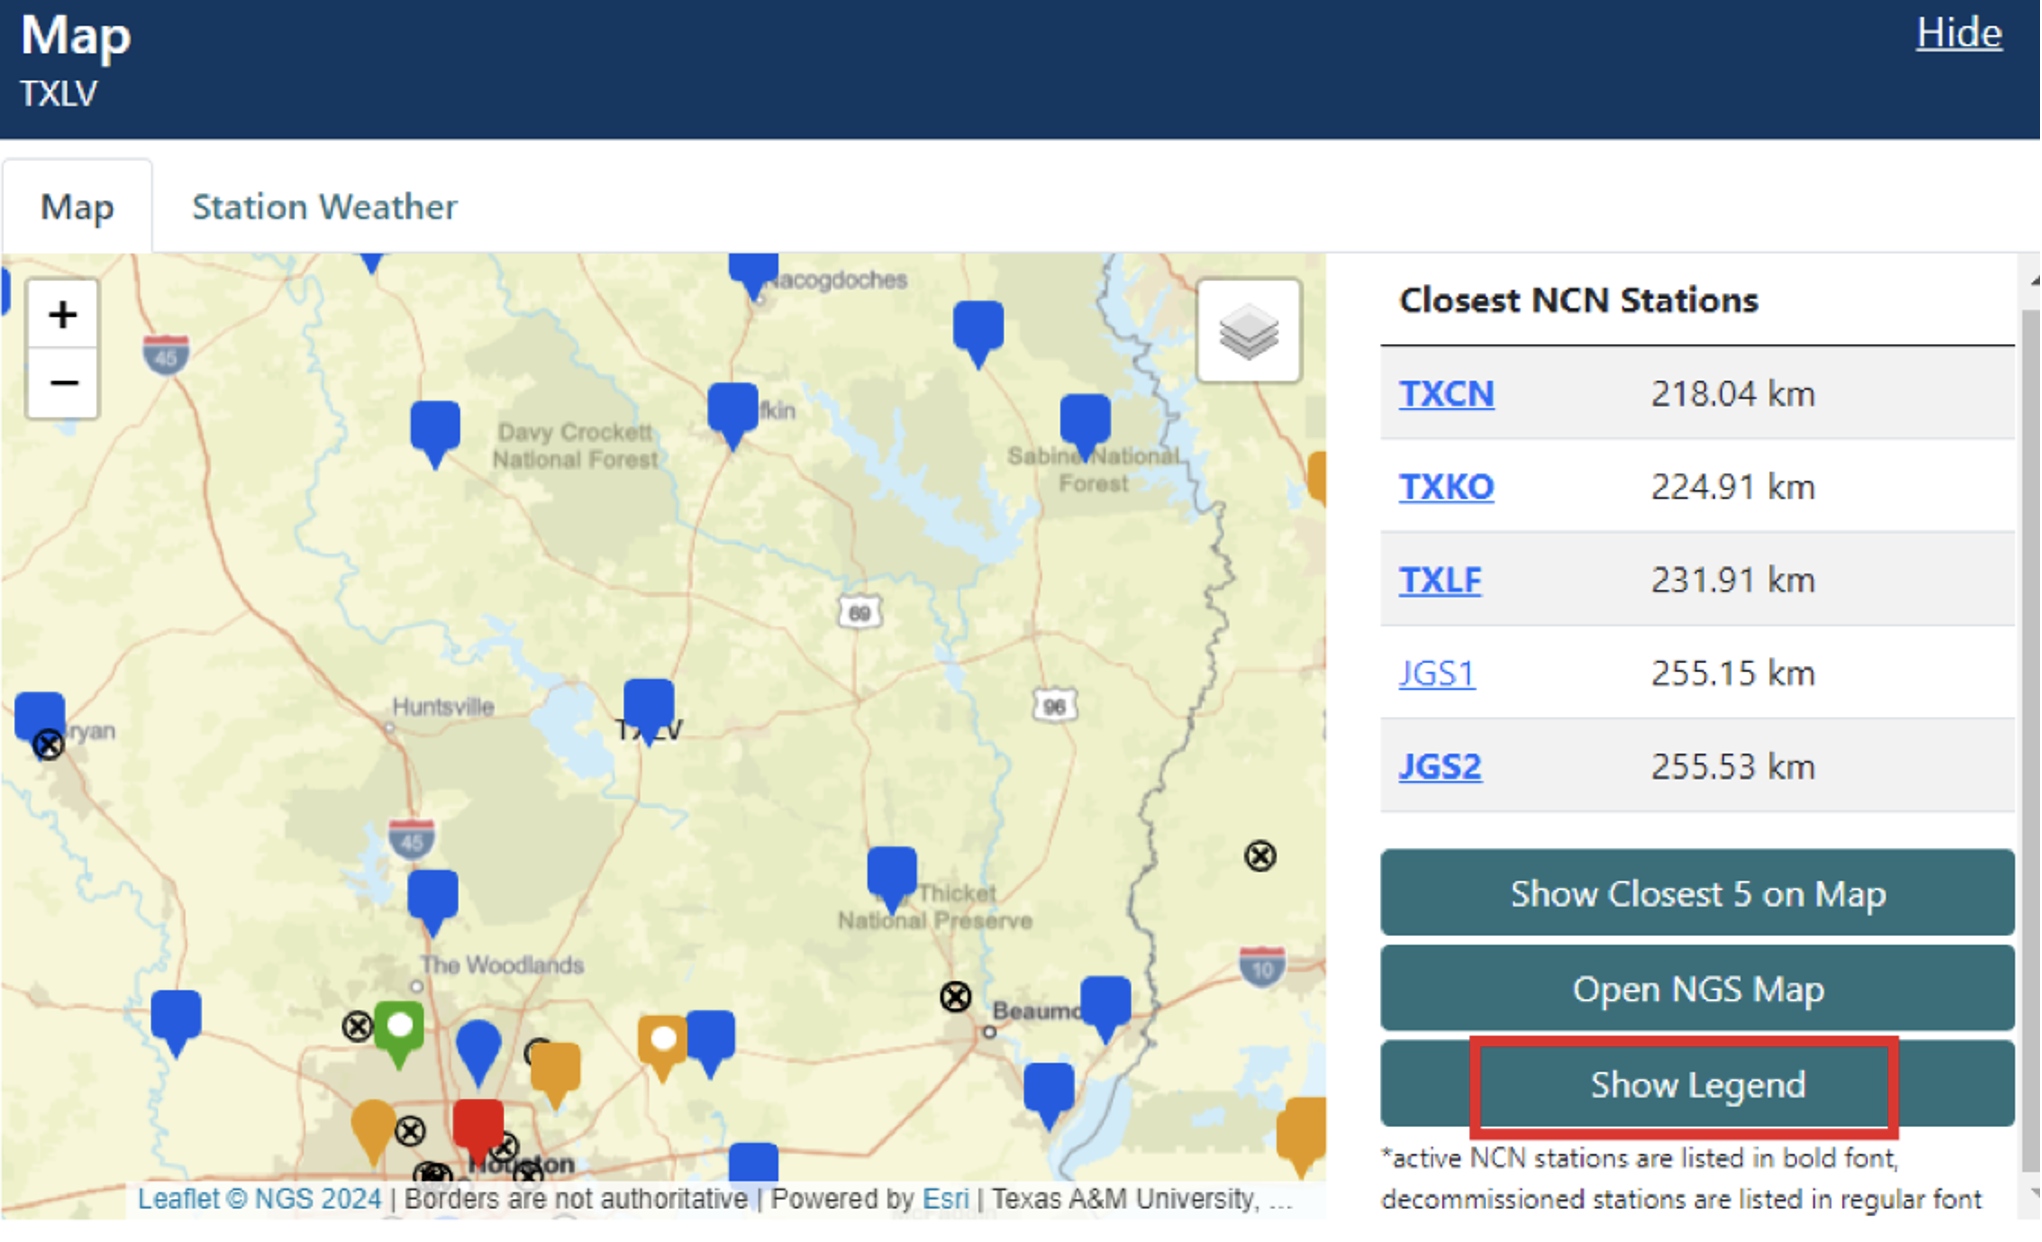The image size is (2042, 1242).
Task: Open the TXCN station link
Action: (1446, 394)
